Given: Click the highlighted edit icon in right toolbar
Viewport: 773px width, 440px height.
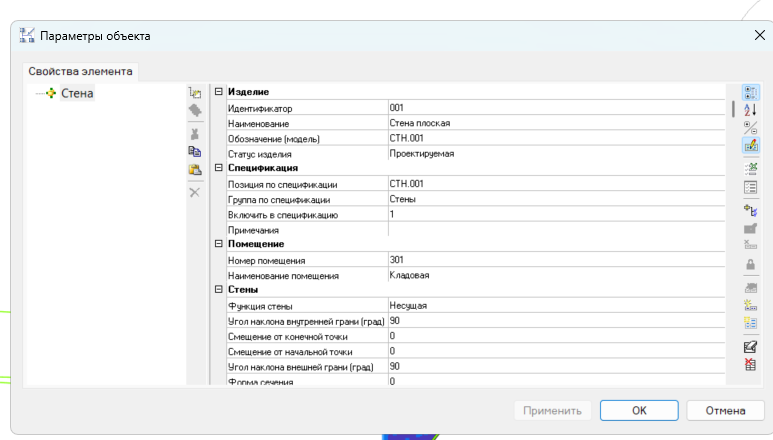Looking at the screenshot, I should tap(750, 145).
